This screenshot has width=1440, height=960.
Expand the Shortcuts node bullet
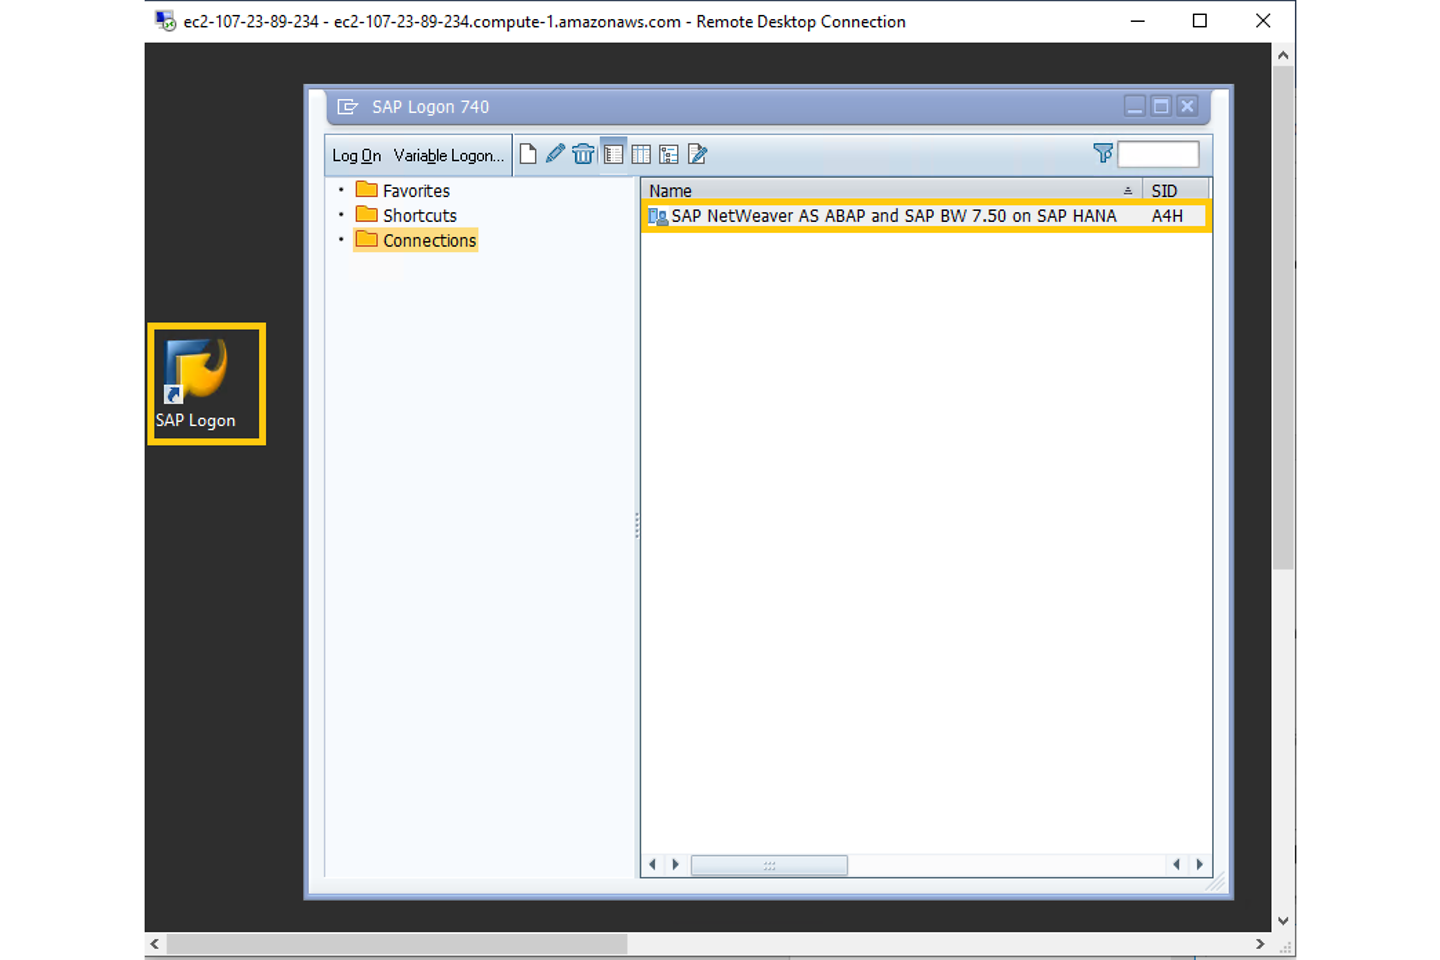[x=341, y=214]
